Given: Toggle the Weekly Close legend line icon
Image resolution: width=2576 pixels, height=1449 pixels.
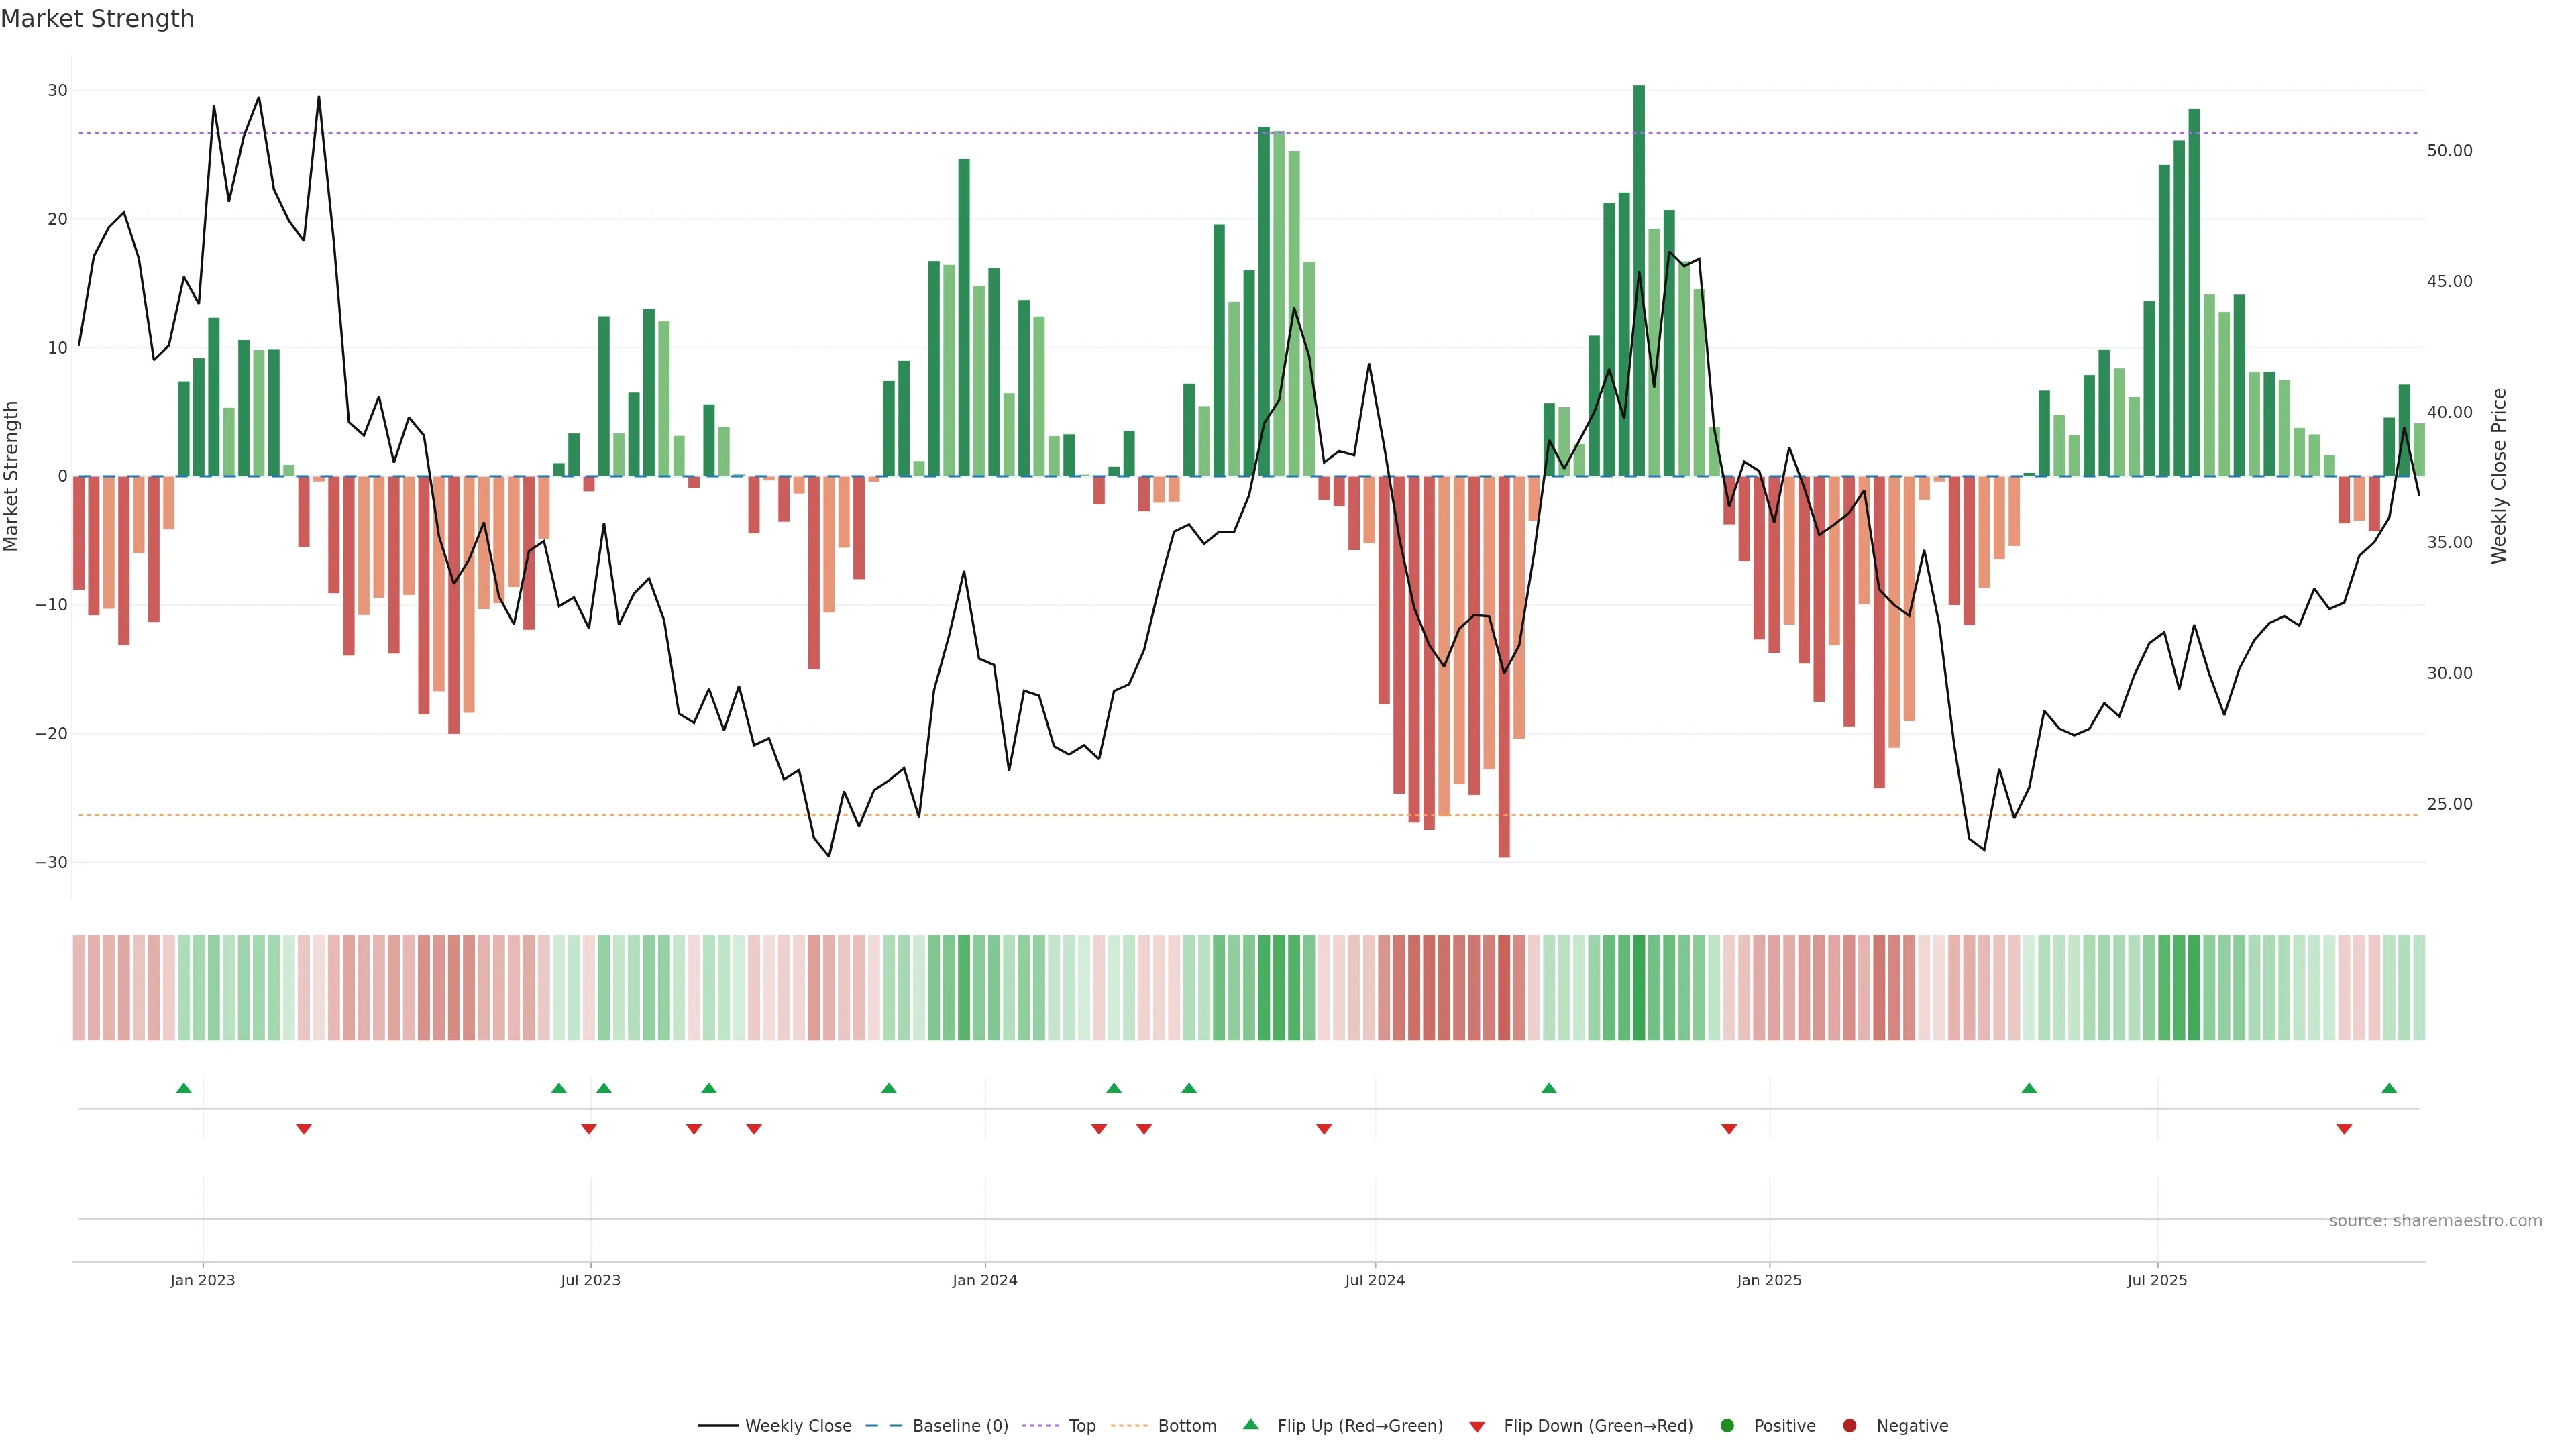Looking at the screenshot, I should [x=718, y=1425].
